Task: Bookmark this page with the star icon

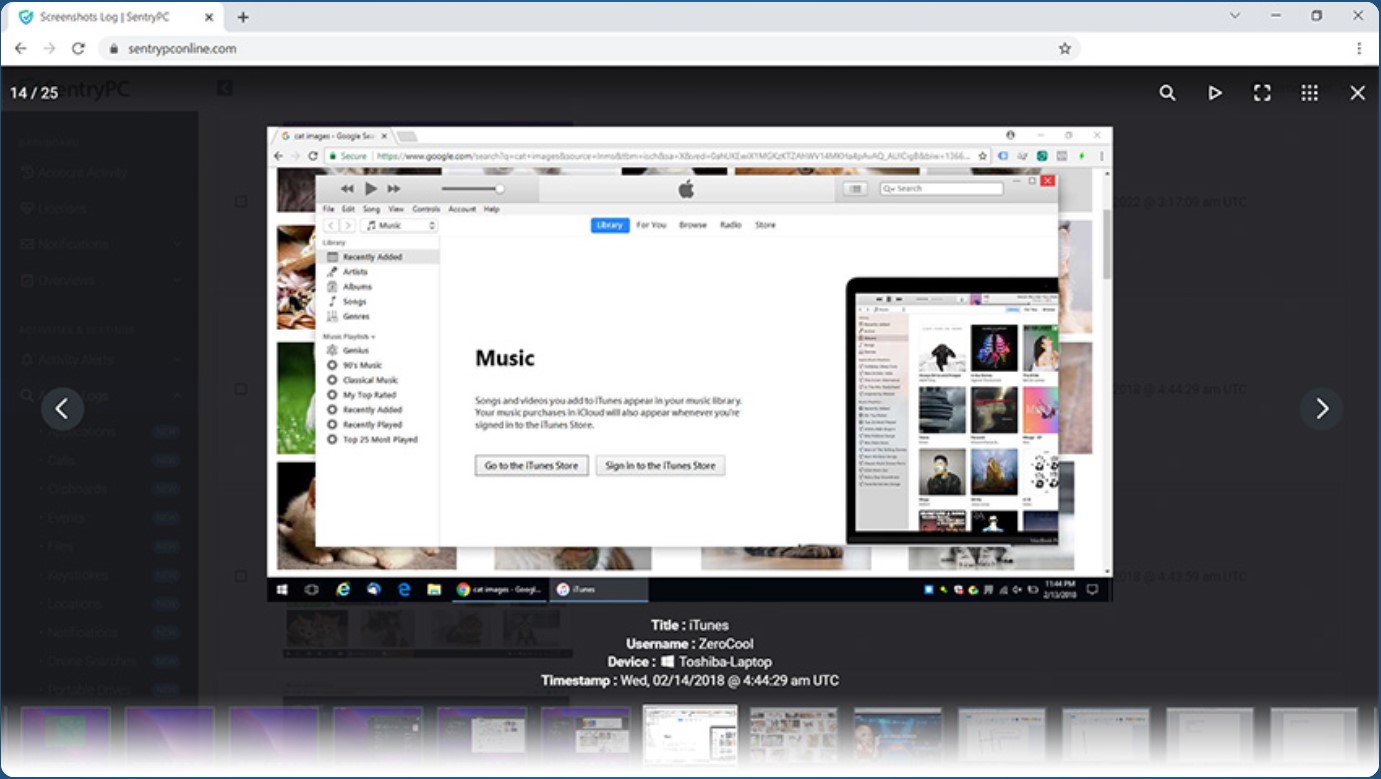Action: click(1064, 48)
